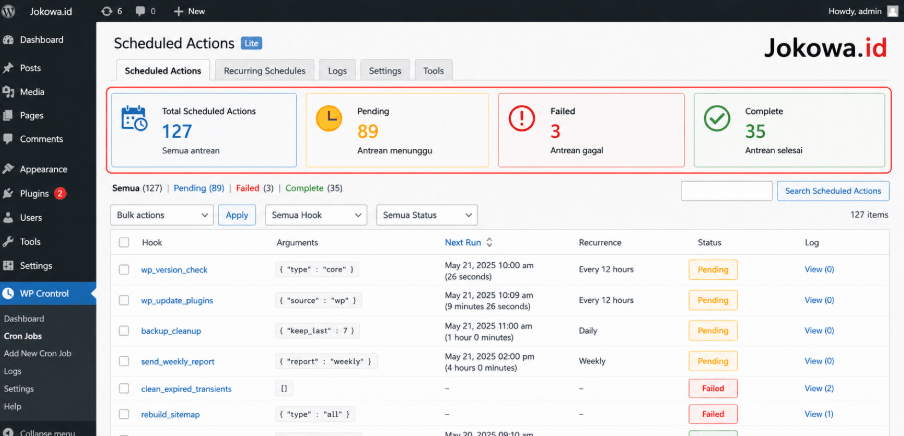Screen dimensions: 904x436
Task: Click the Posts pin icon
Action: pos(8,68)
